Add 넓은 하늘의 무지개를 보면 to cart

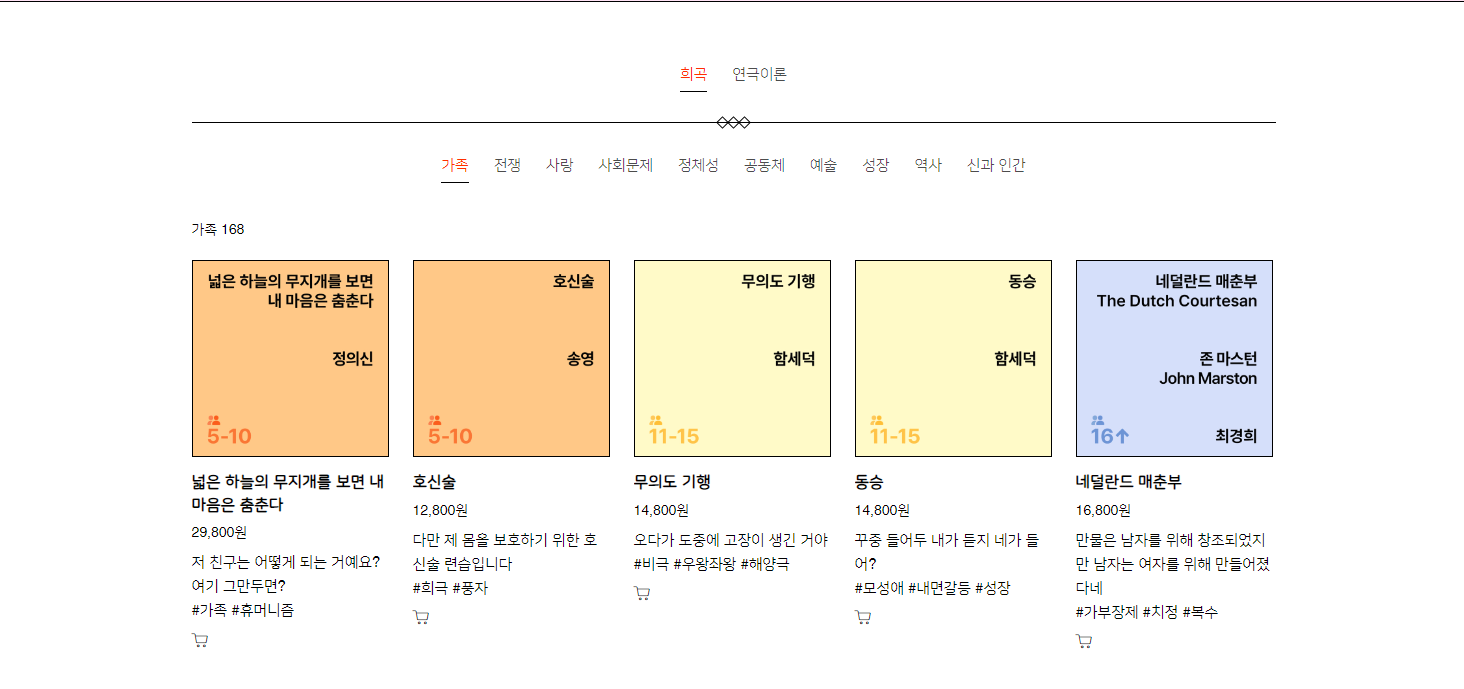point(200,641)
